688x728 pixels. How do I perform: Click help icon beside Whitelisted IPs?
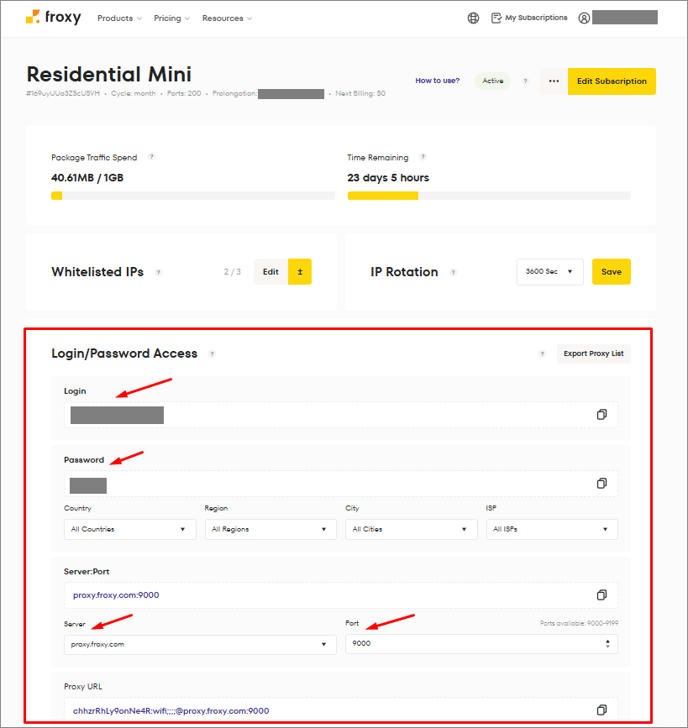(x=158, y=273)
